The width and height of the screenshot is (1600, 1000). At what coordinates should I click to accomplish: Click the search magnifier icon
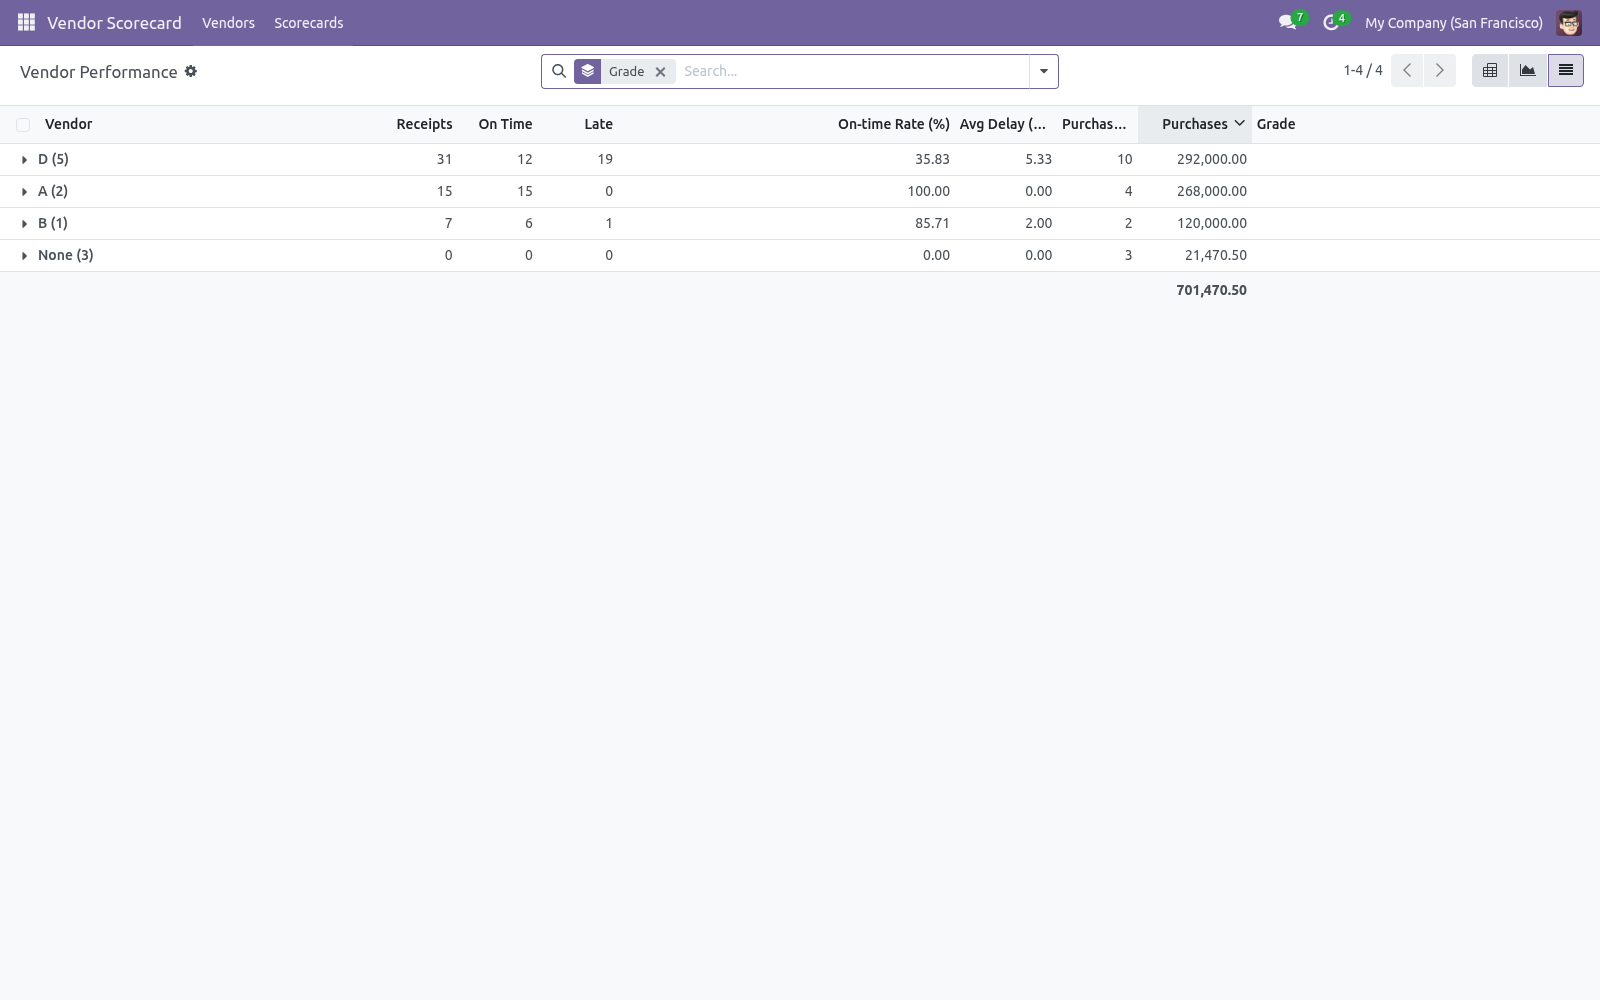pos(559,71)
